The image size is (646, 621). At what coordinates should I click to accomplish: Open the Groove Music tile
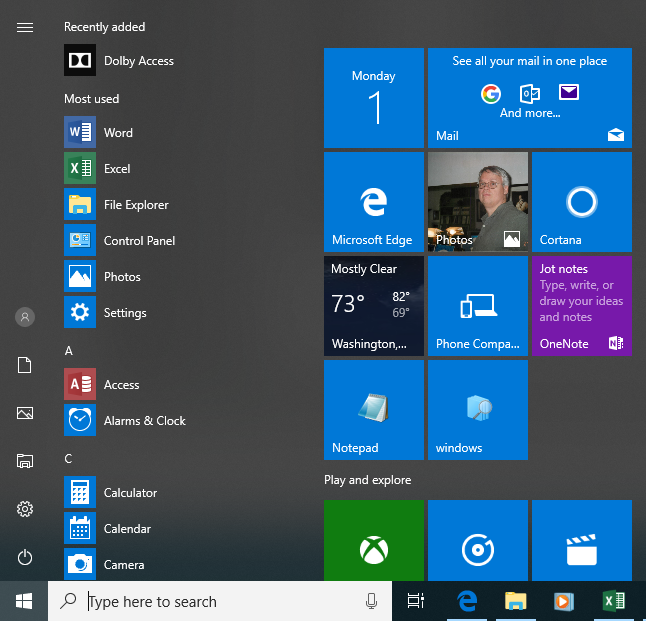(x=478, y=540)
